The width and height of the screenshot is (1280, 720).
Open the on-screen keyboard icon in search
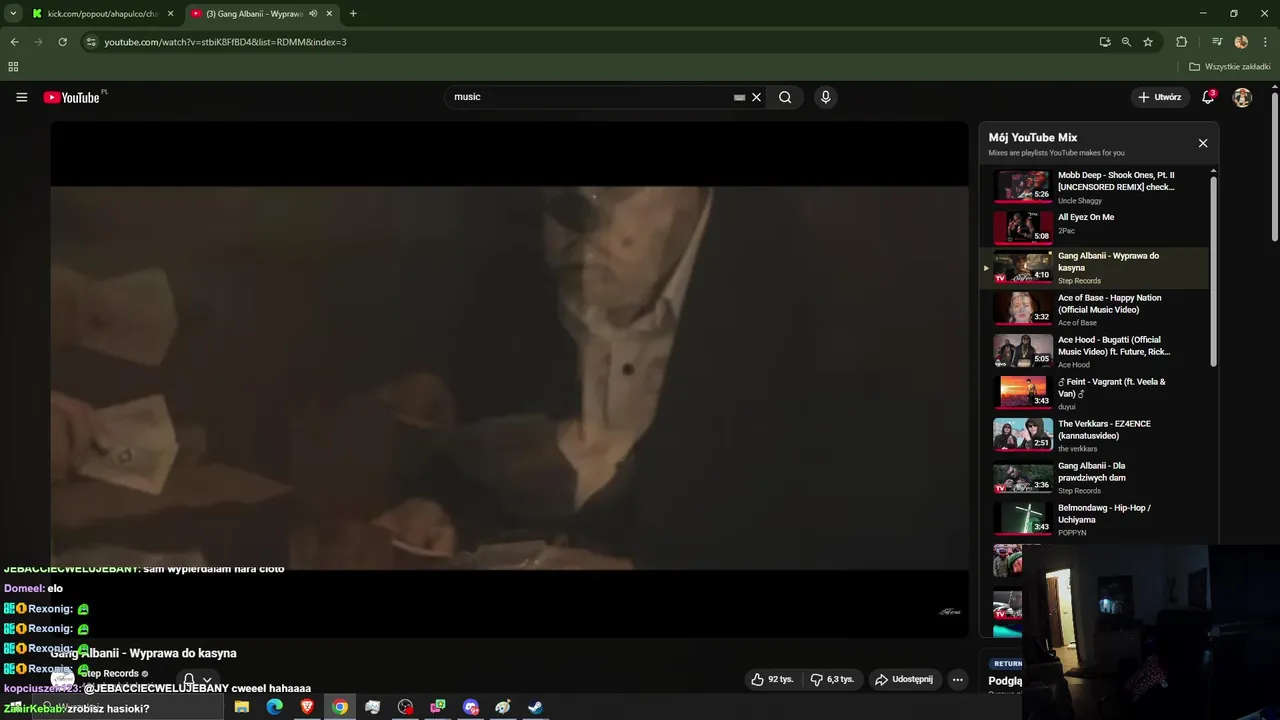tap(739, 97)
